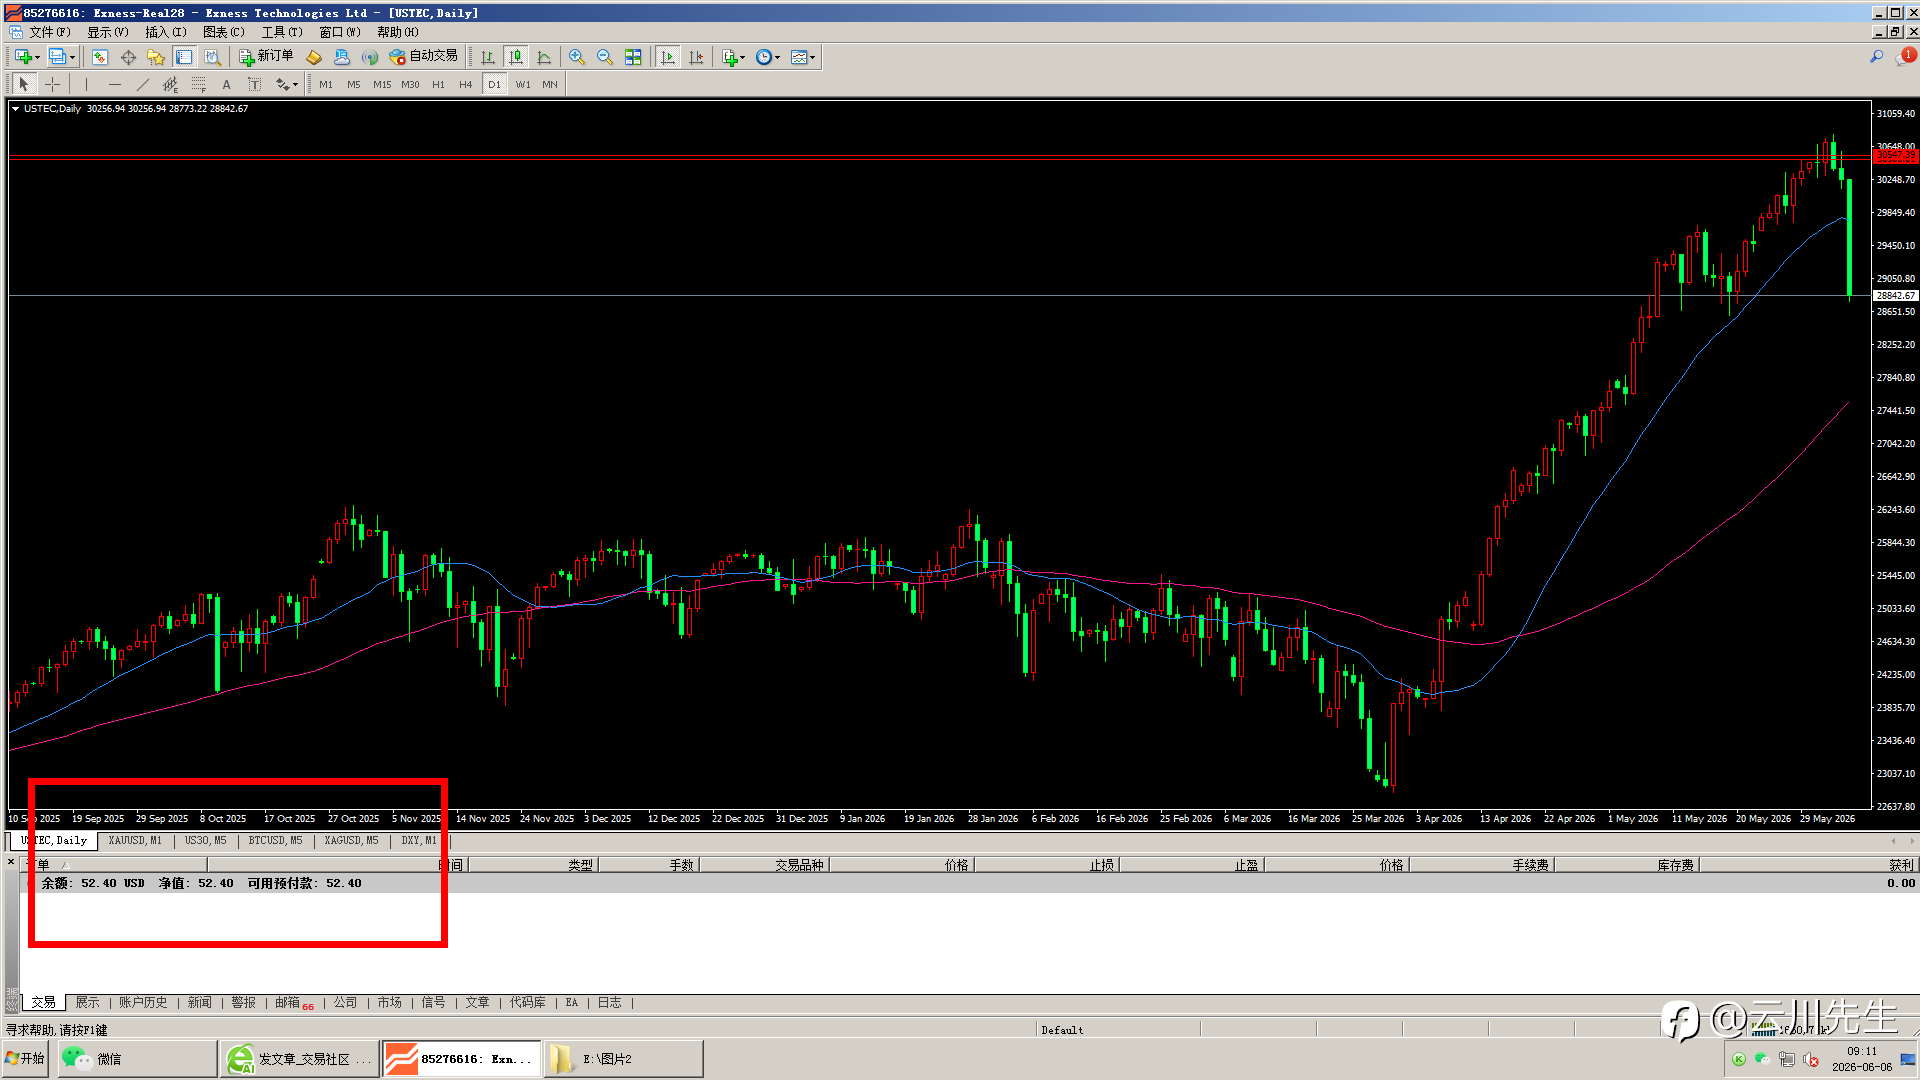
Task: Toggle the Terminal panel icon
Action: point(184,57)
